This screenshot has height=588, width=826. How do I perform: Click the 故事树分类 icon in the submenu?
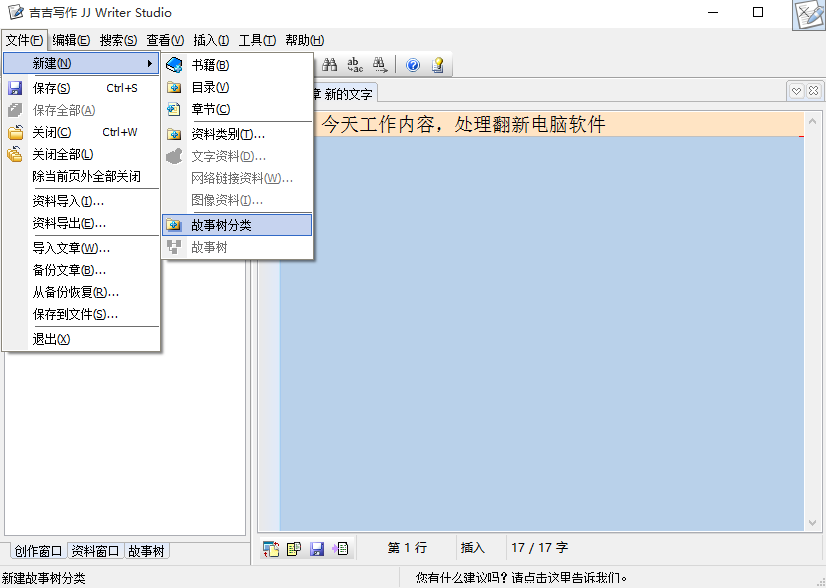coord(173,224)
